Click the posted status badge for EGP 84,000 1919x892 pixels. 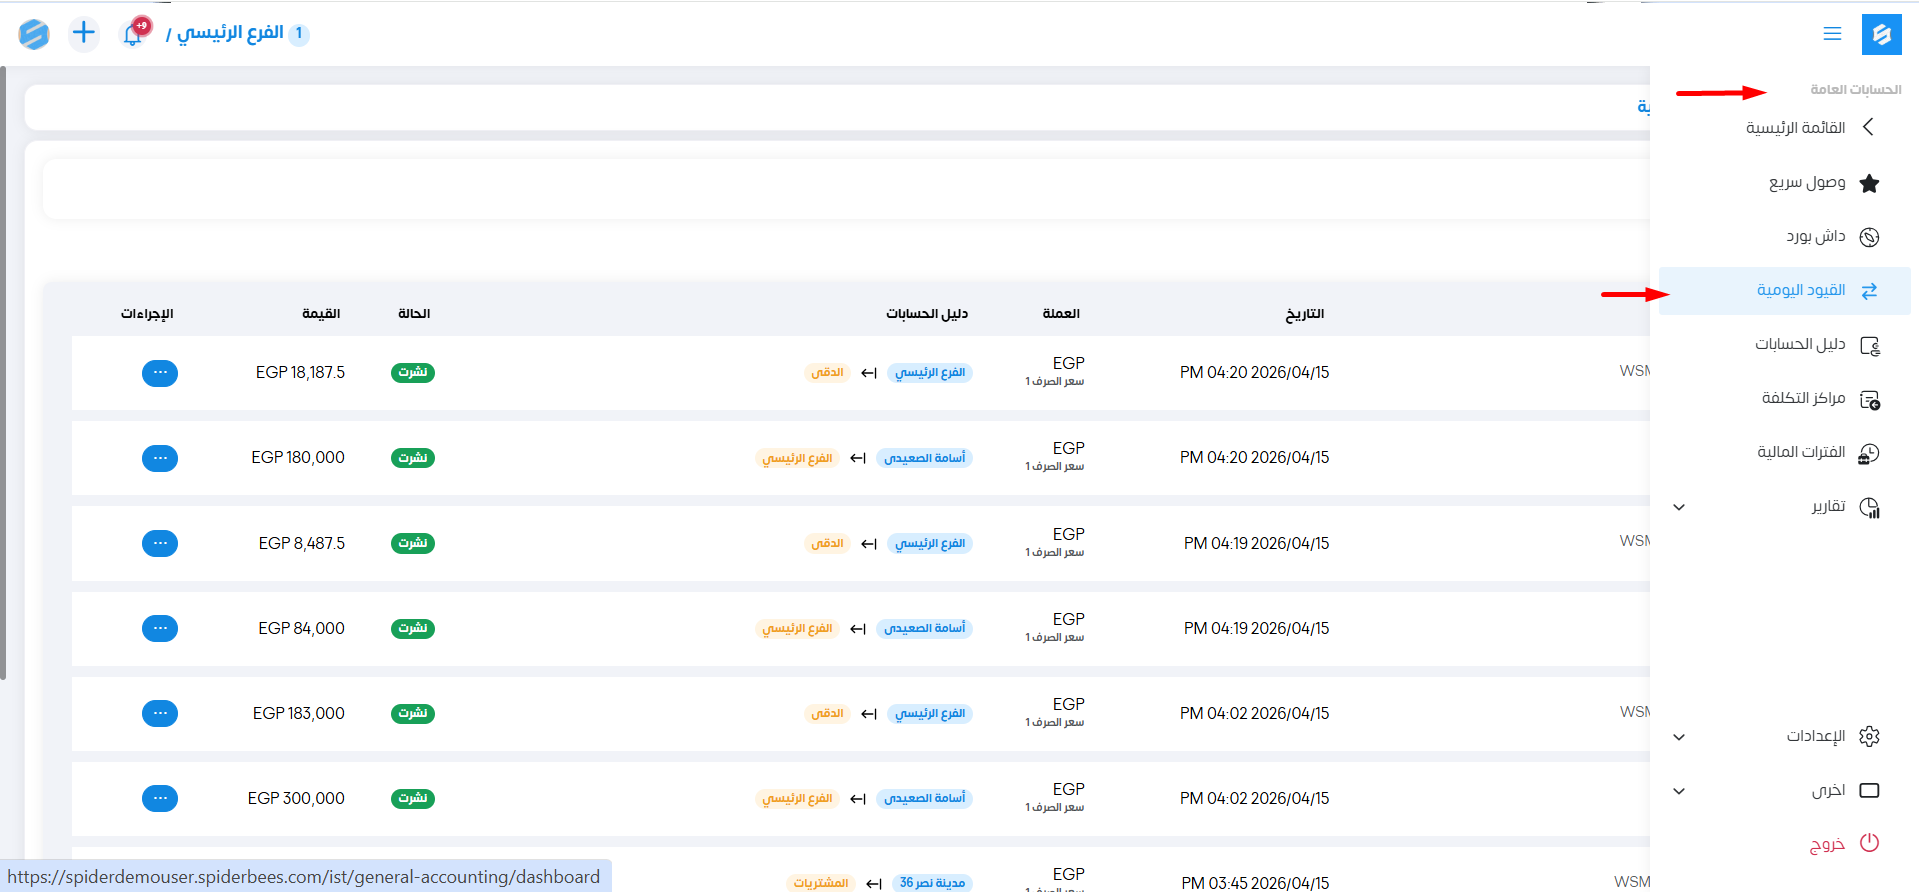[x=413, y=629]
